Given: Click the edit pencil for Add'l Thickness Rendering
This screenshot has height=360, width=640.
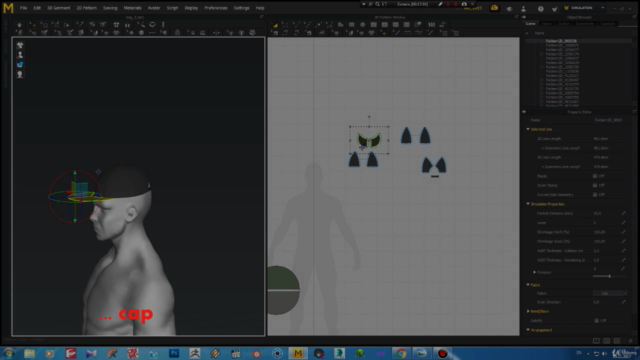Looking at the screenshot, I should click(623, 260).
